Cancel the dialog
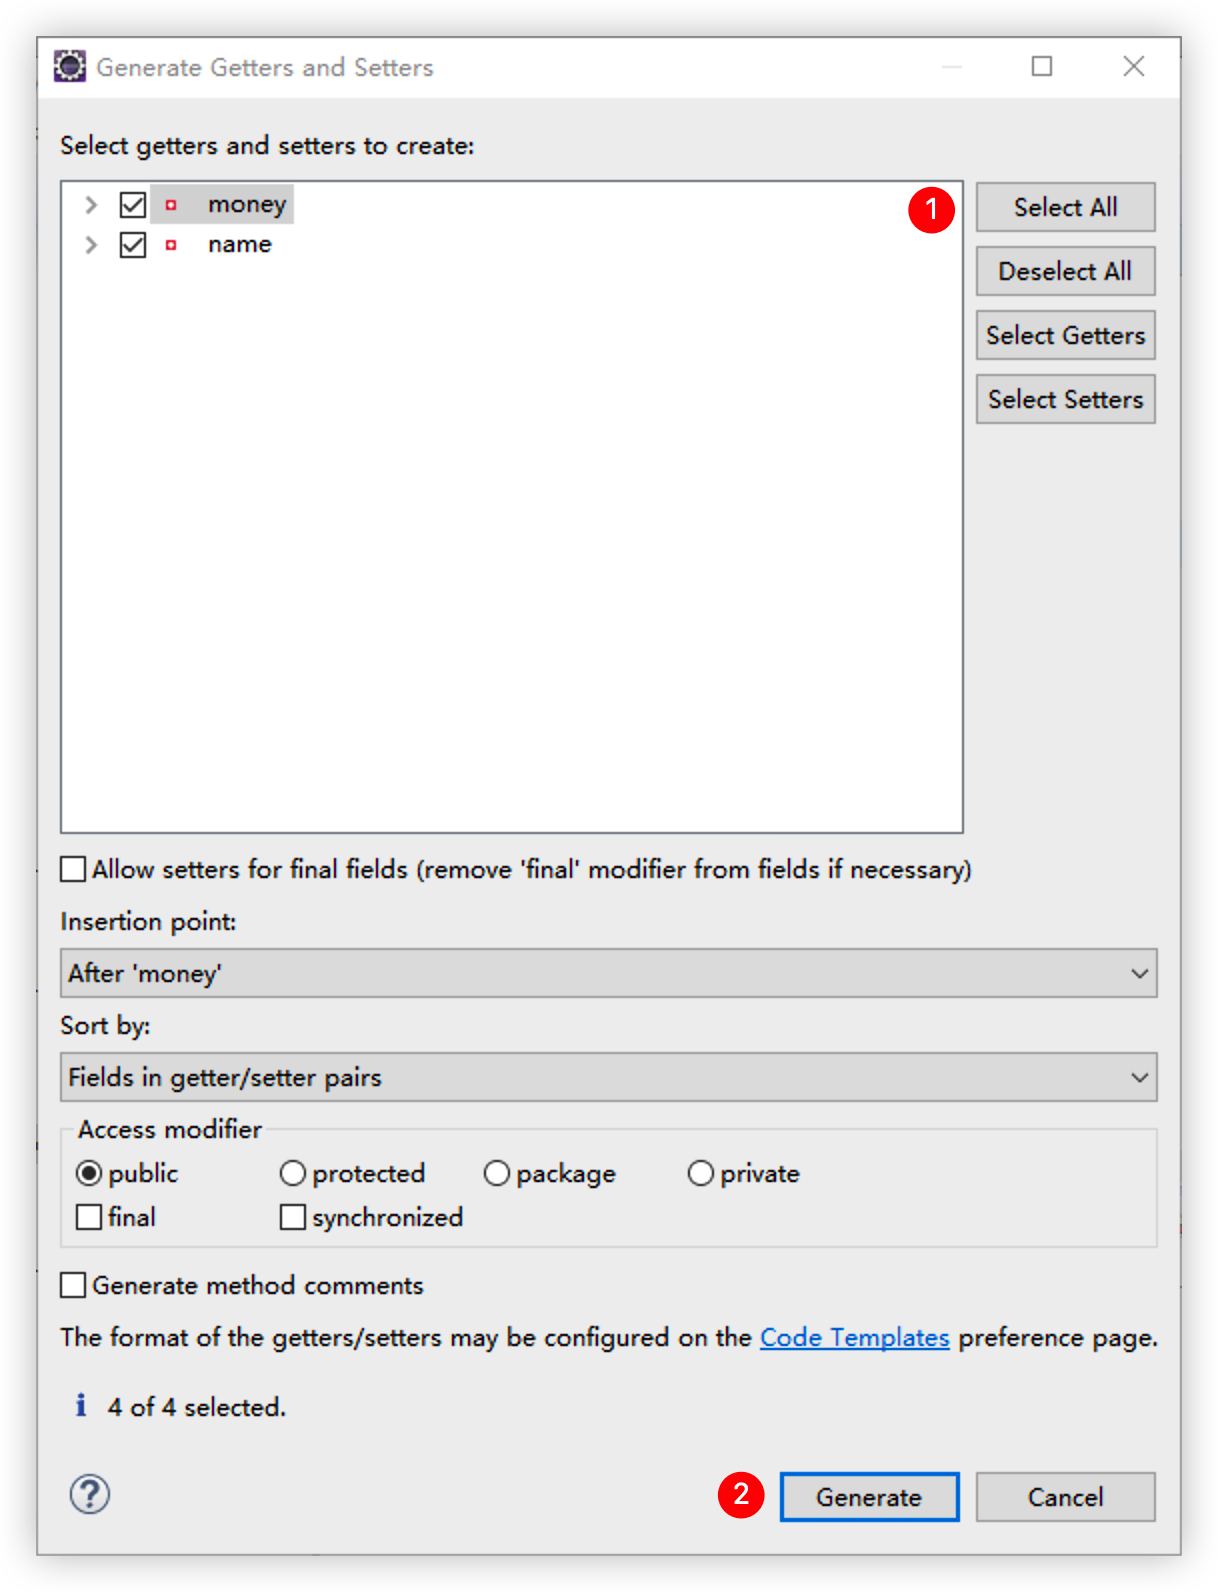Image resolution: width=1218 pixels, height=1592 pixels. (1066, 1497)
